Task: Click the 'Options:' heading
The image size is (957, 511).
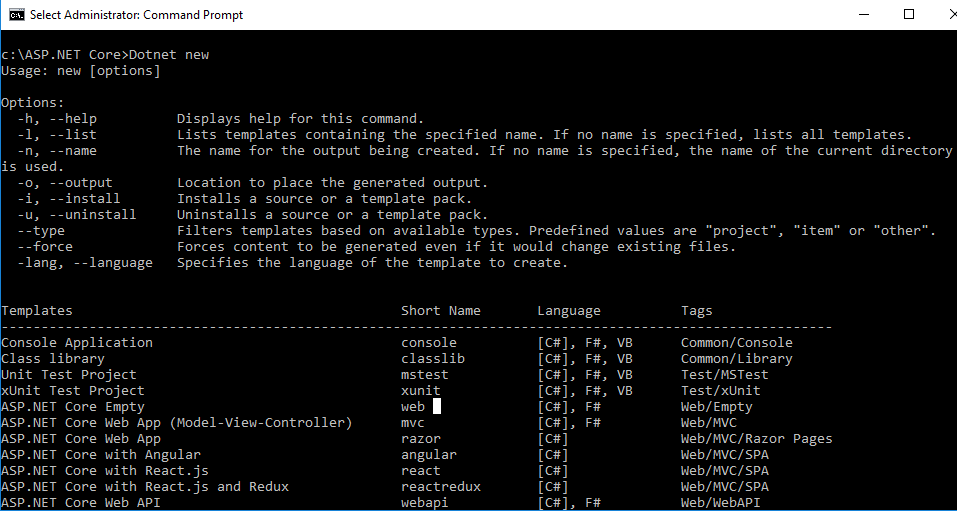Action: tap(33, 103)
